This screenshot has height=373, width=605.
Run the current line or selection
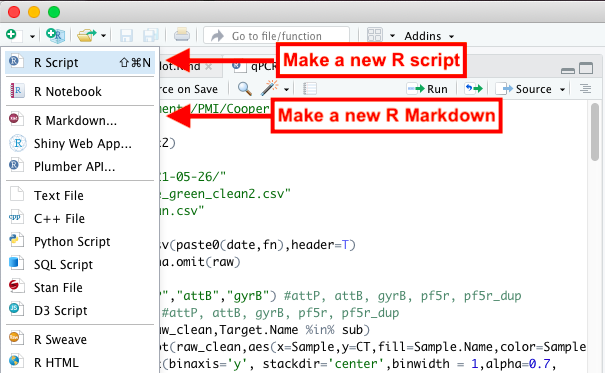[428, 89]
